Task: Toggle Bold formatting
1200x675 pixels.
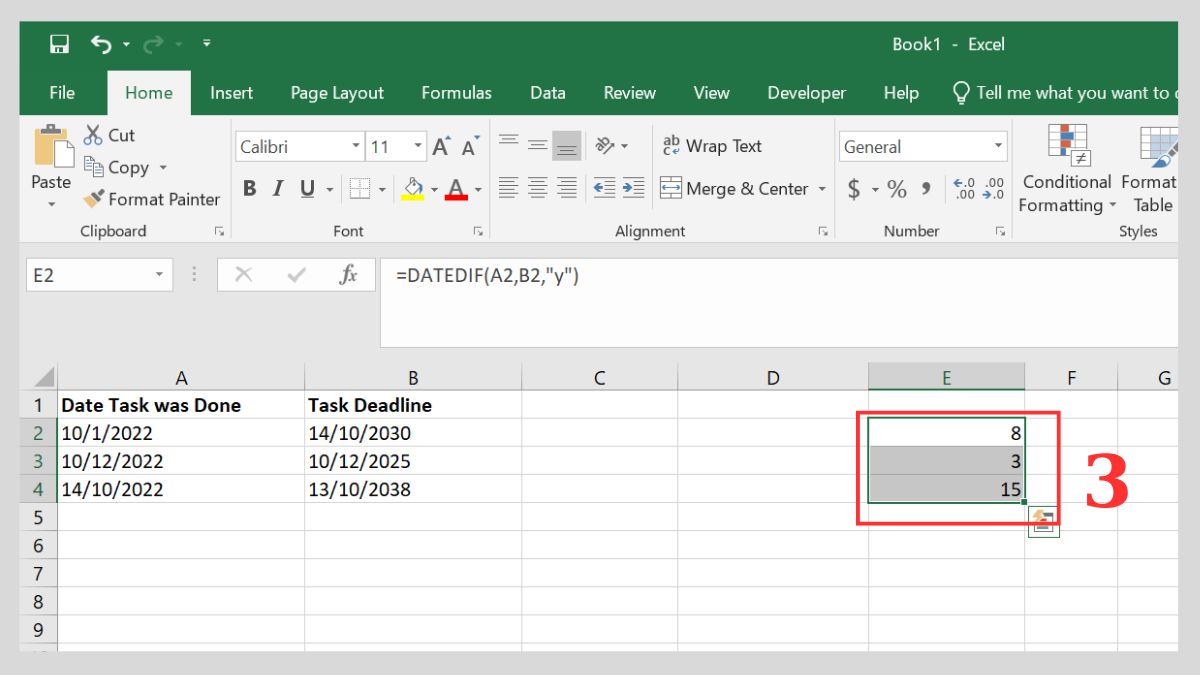Action: pyautogui.click(x=249, y=188)
